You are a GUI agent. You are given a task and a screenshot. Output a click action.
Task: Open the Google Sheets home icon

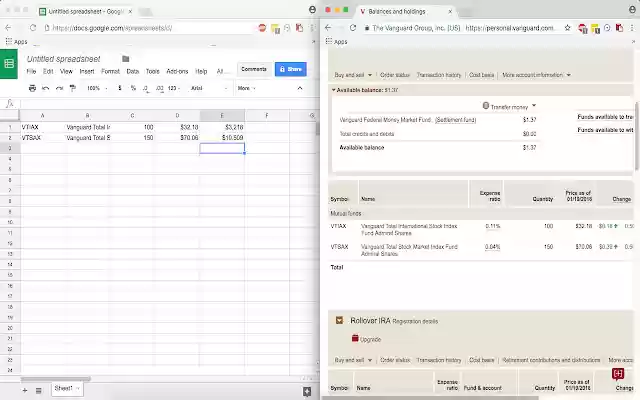[9, 64]
